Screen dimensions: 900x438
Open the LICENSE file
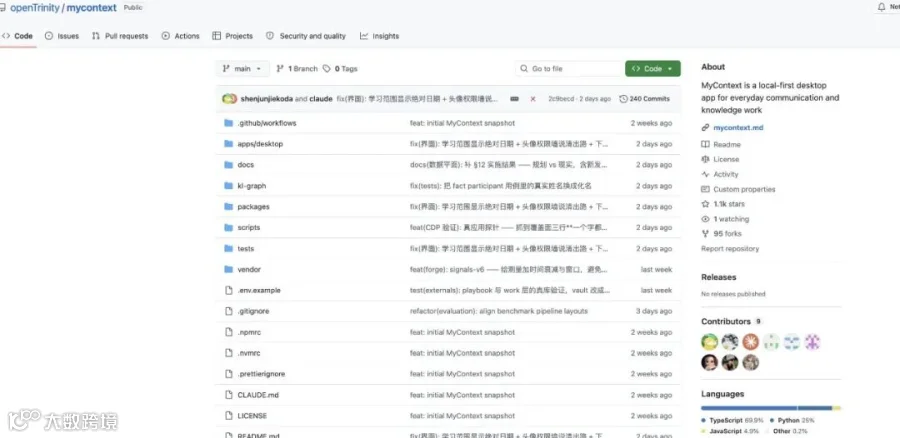pos(252,416)
